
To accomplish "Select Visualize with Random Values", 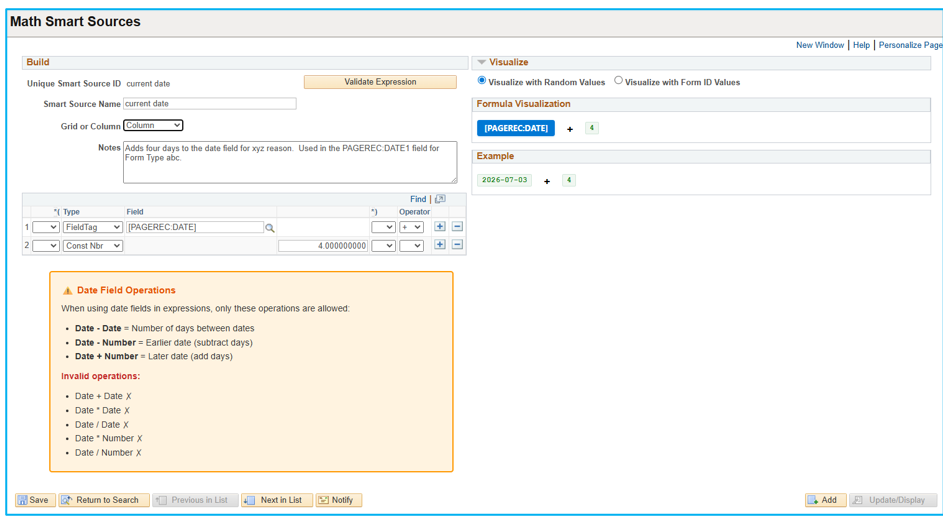I will (482, 81).
